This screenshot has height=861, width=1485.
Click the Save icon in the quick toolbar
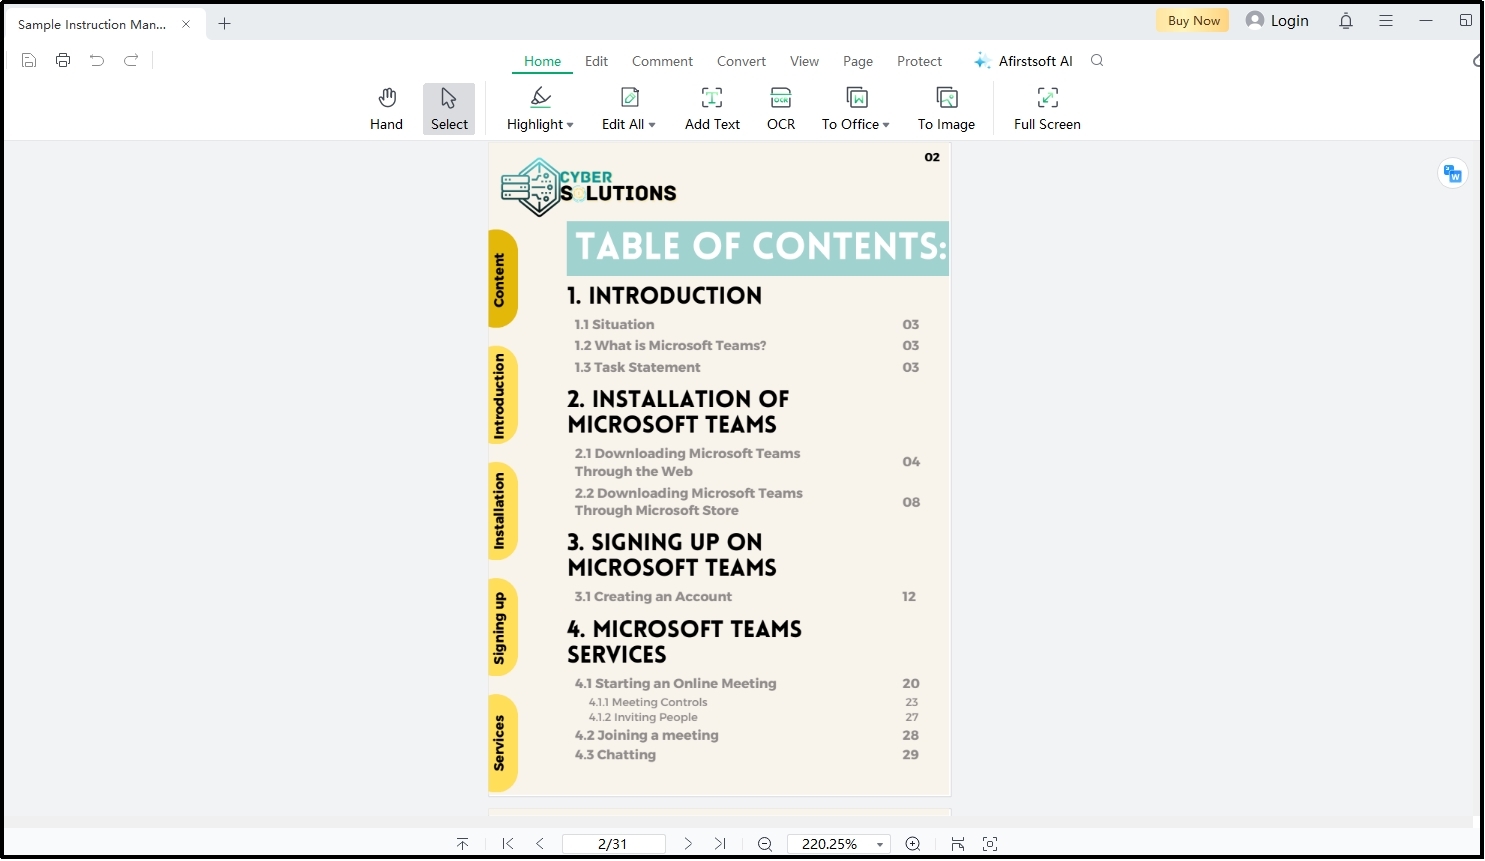[x=29, y=60]
